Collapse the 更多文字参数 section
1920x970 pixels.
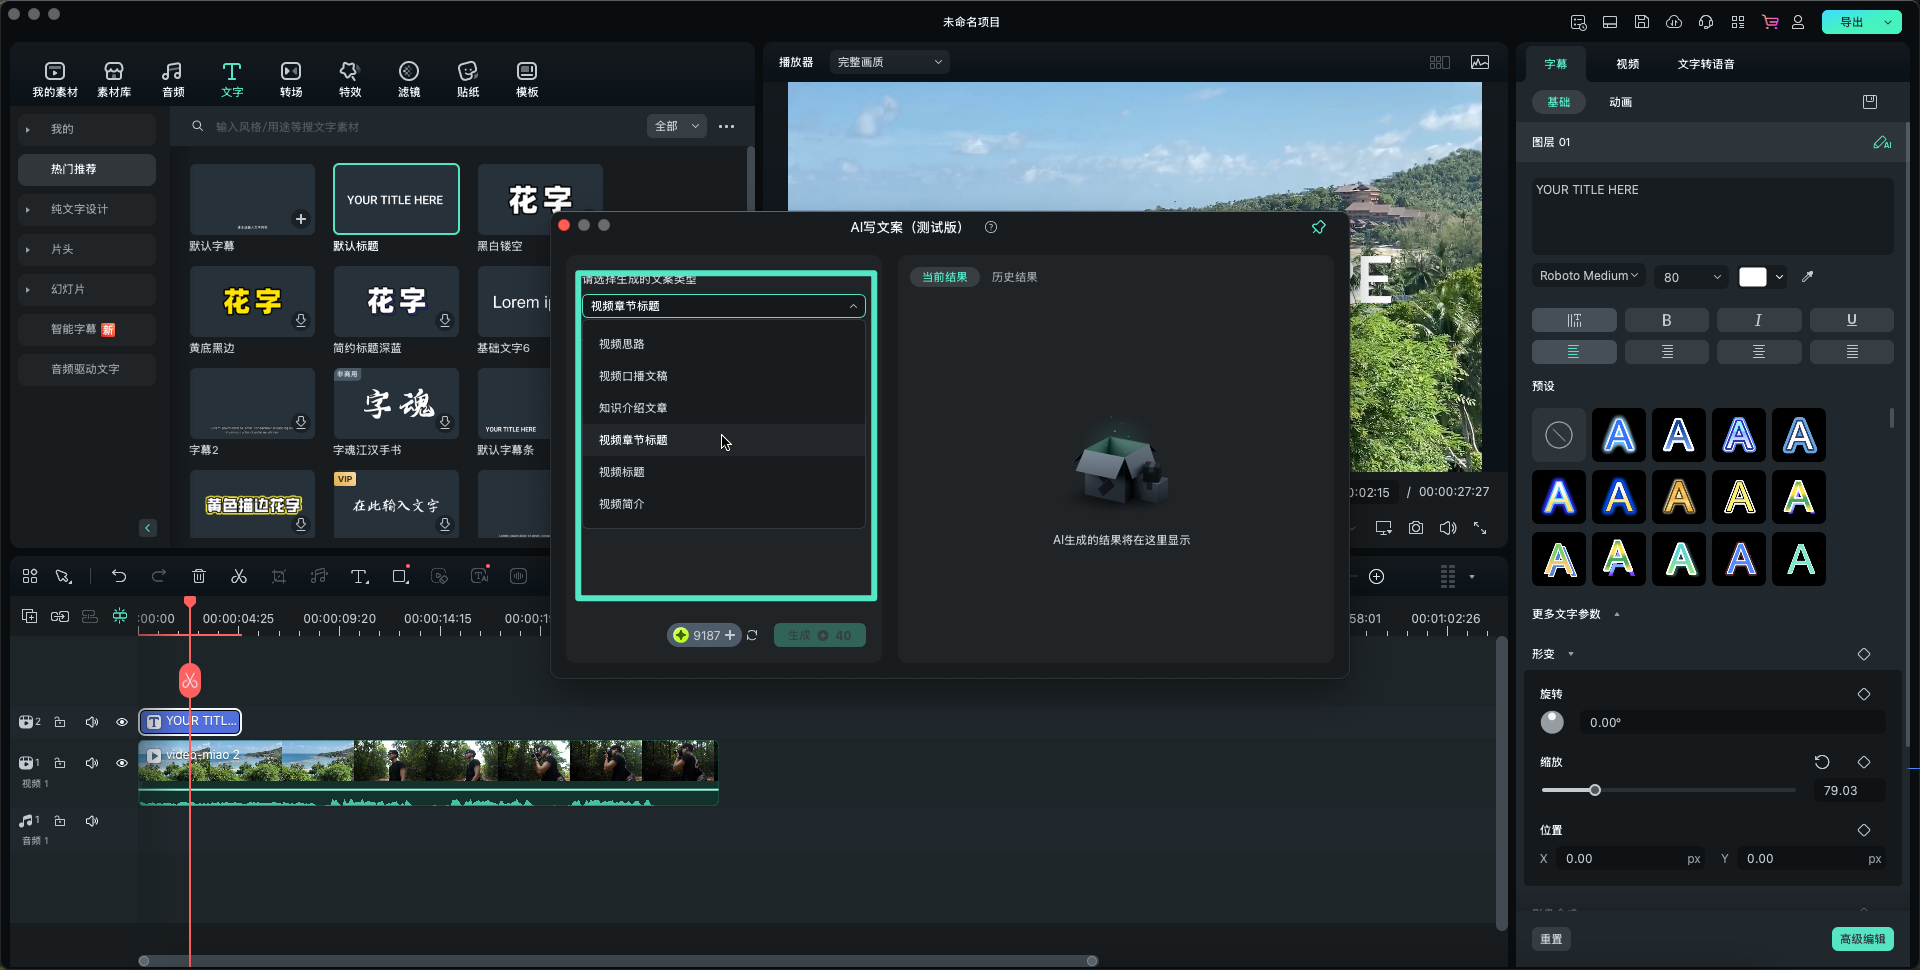point(1617,614)
